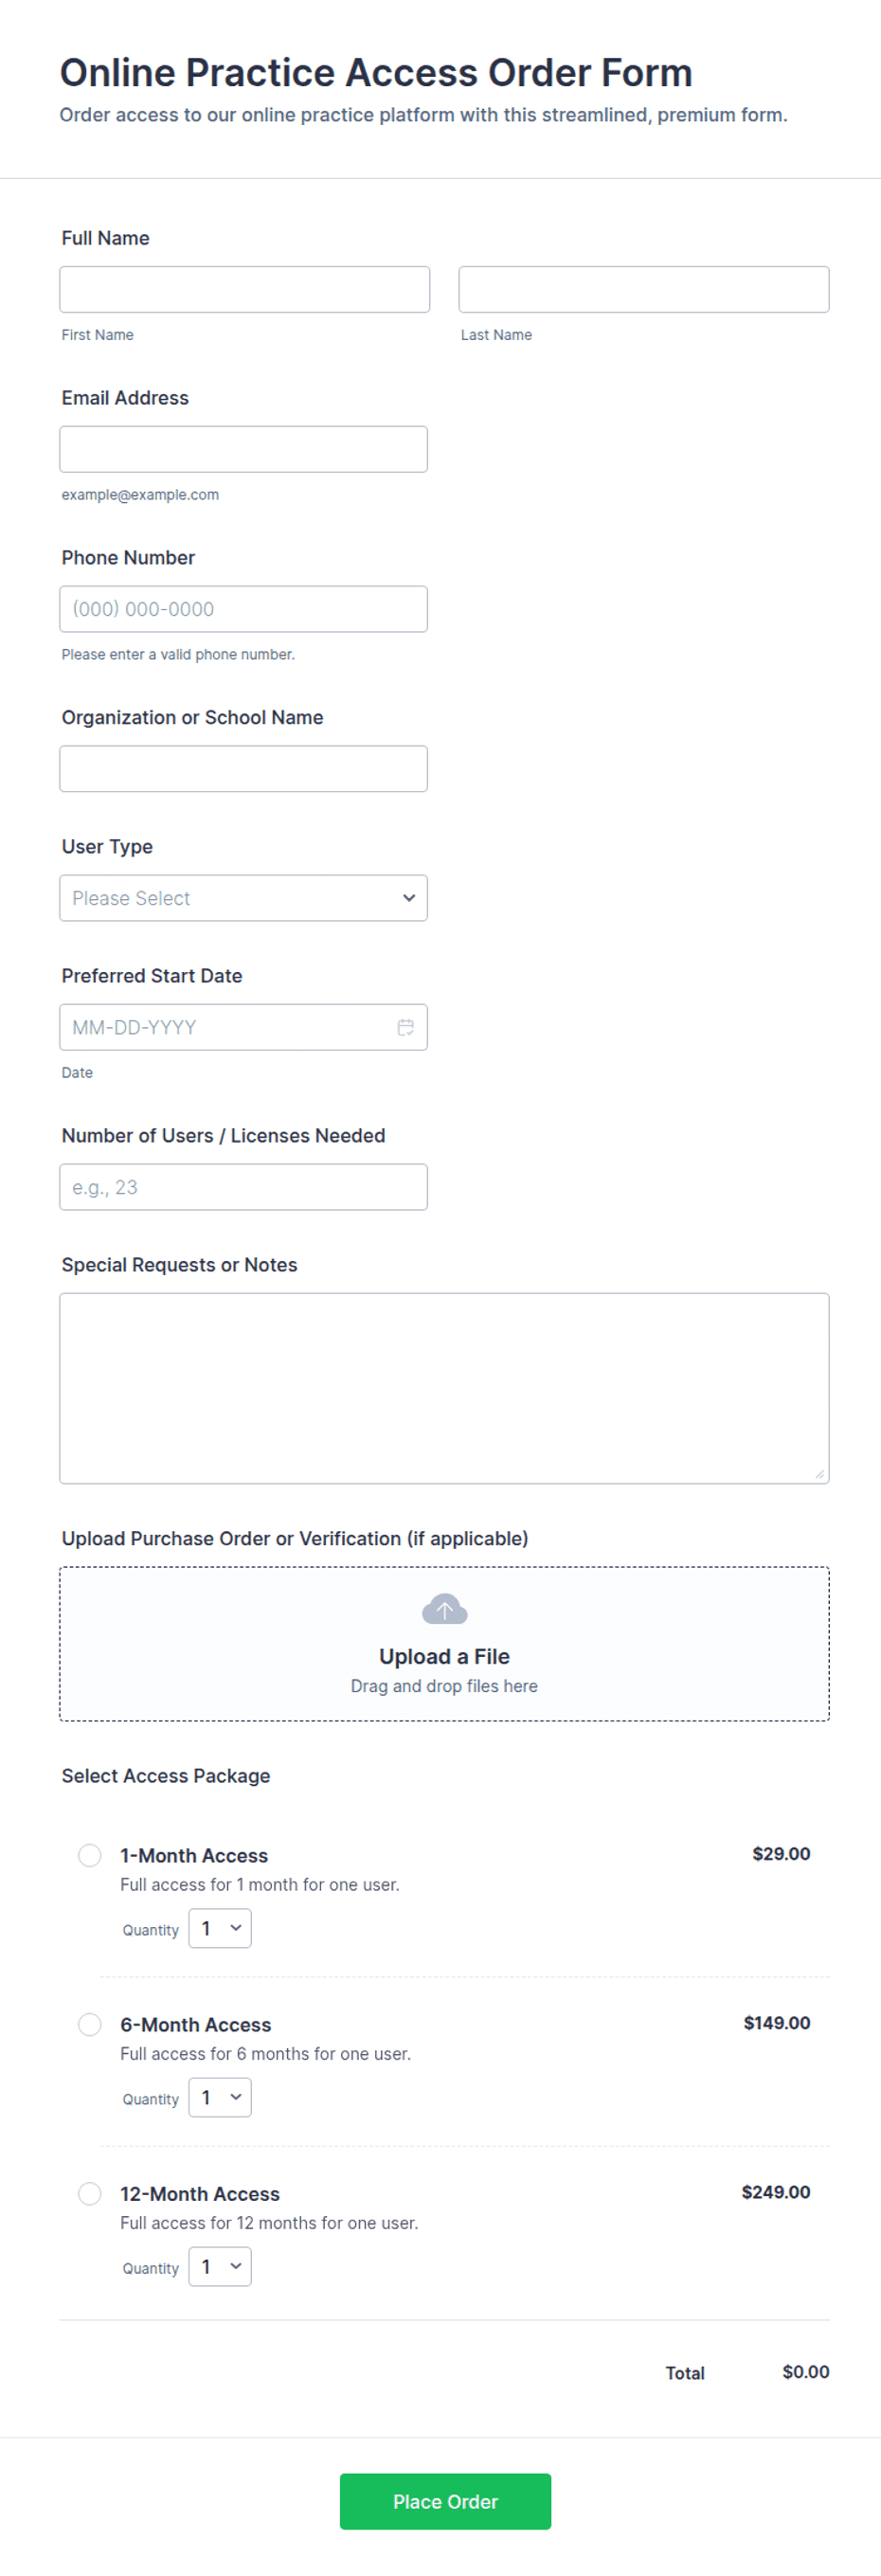Image resolution: width=881 pixels, height=2576 pixels.
Task: Click the Upload a File drop area
Action: click(x=444, y=1643)
